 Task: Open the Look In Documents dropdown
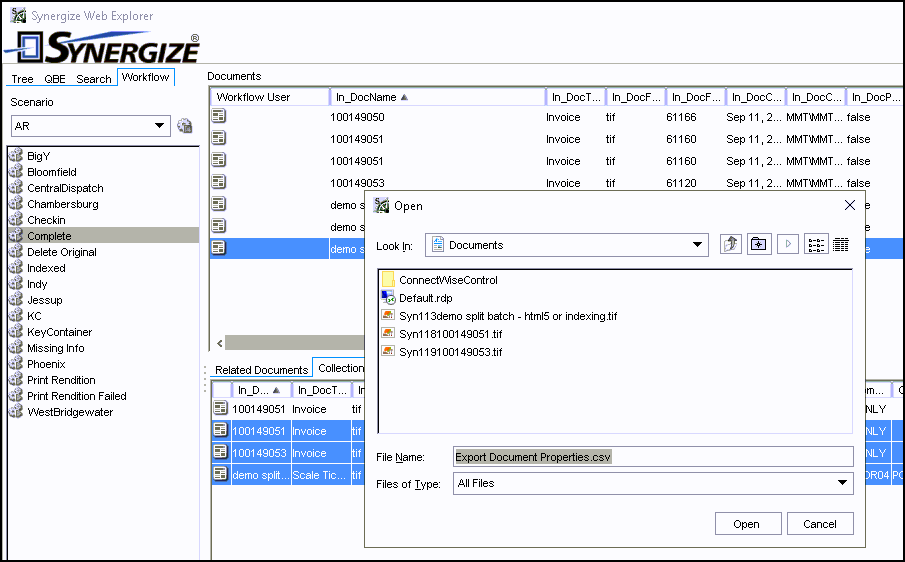tap(567, 245)
